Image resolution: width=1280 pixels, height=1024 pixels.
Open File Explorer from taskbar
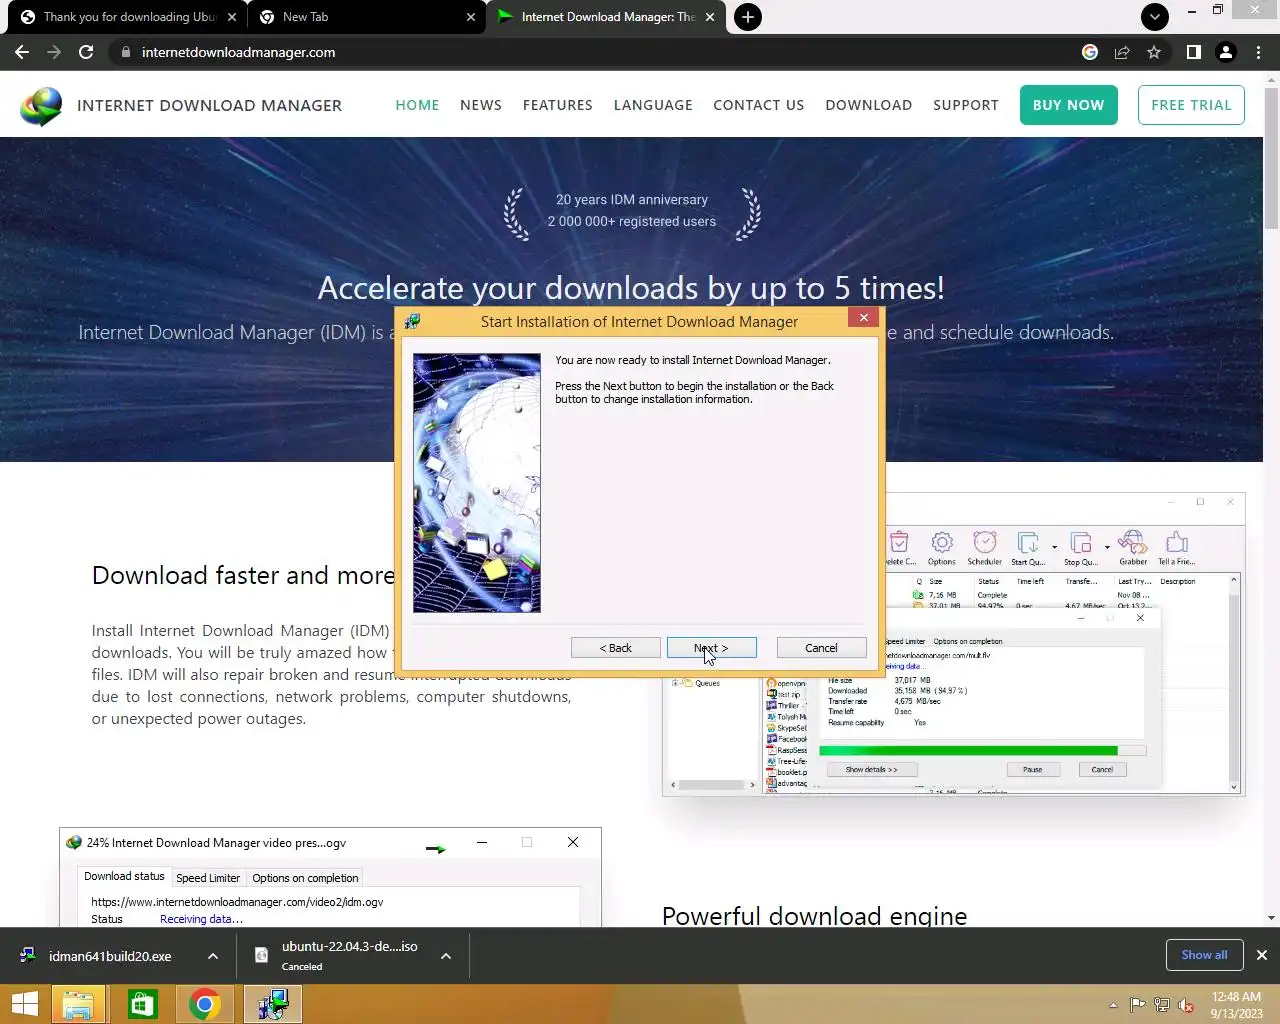click(79, 1004)
